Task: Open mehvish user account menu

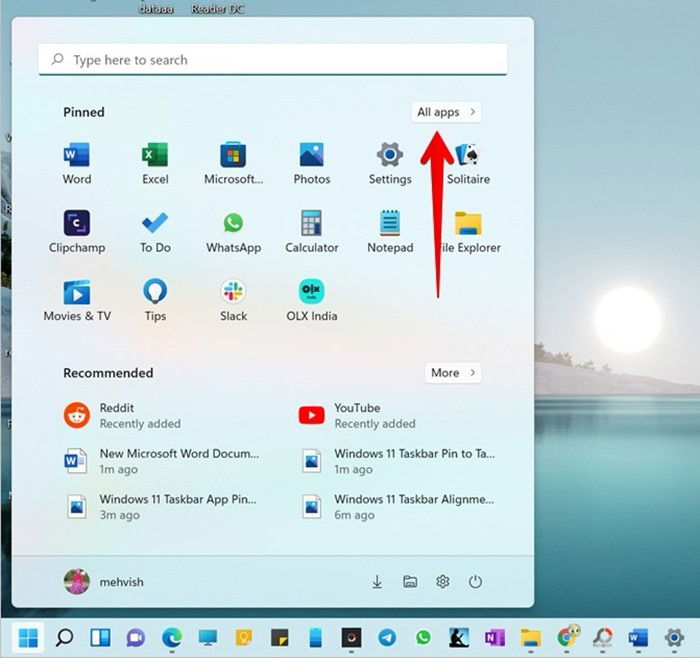Action: (x=104, y=582)
